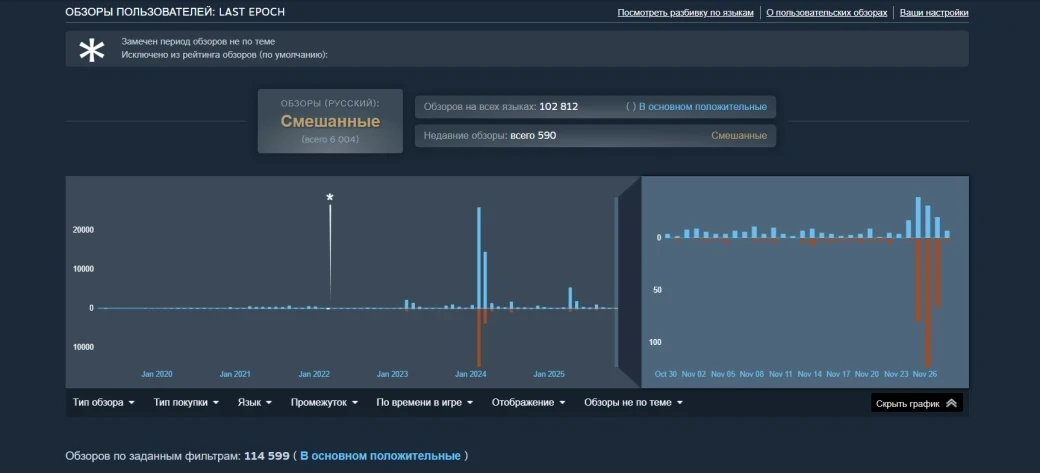
Task: Click the all-languages В основном положительные rating
Action: click(702, 107)
